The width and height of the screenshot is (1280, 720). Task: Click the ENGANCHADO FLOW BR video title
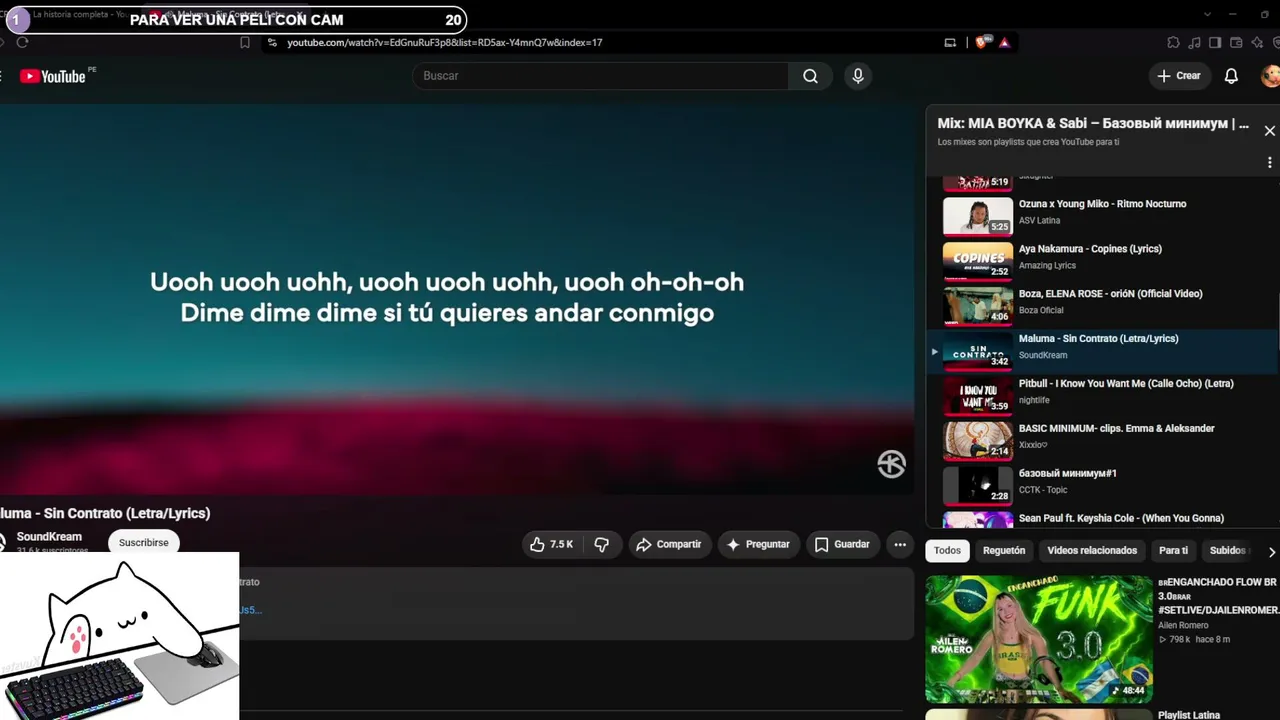click(1219, 596)
